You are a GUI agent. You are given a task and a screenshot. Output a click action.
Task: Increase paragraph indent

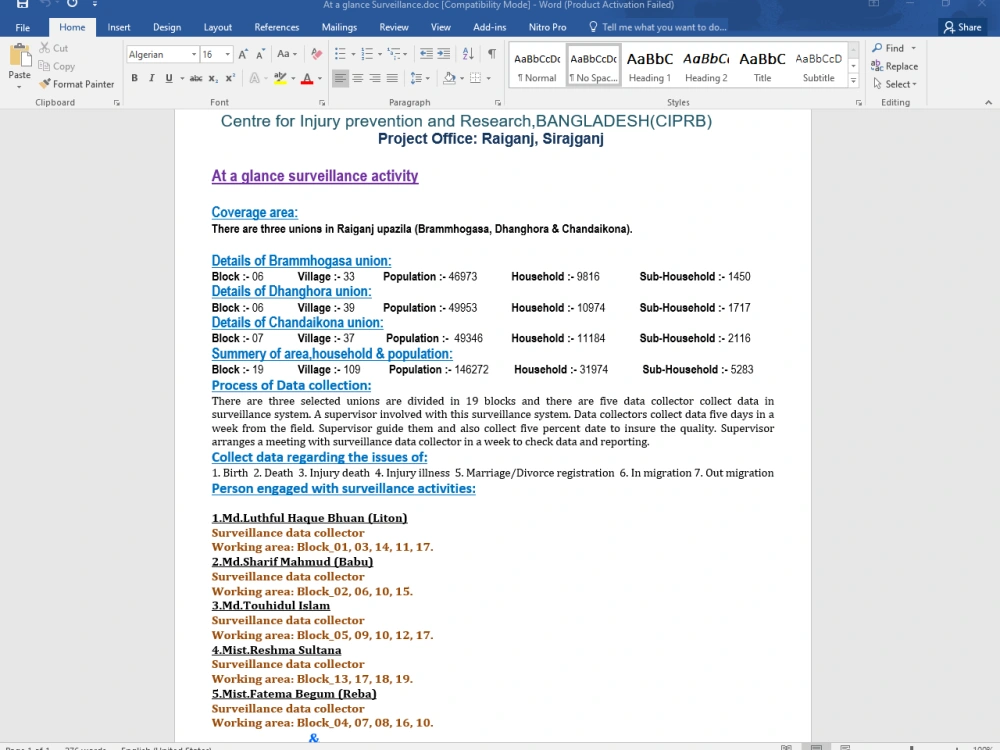pyautogui.click(x=443, y=54)
